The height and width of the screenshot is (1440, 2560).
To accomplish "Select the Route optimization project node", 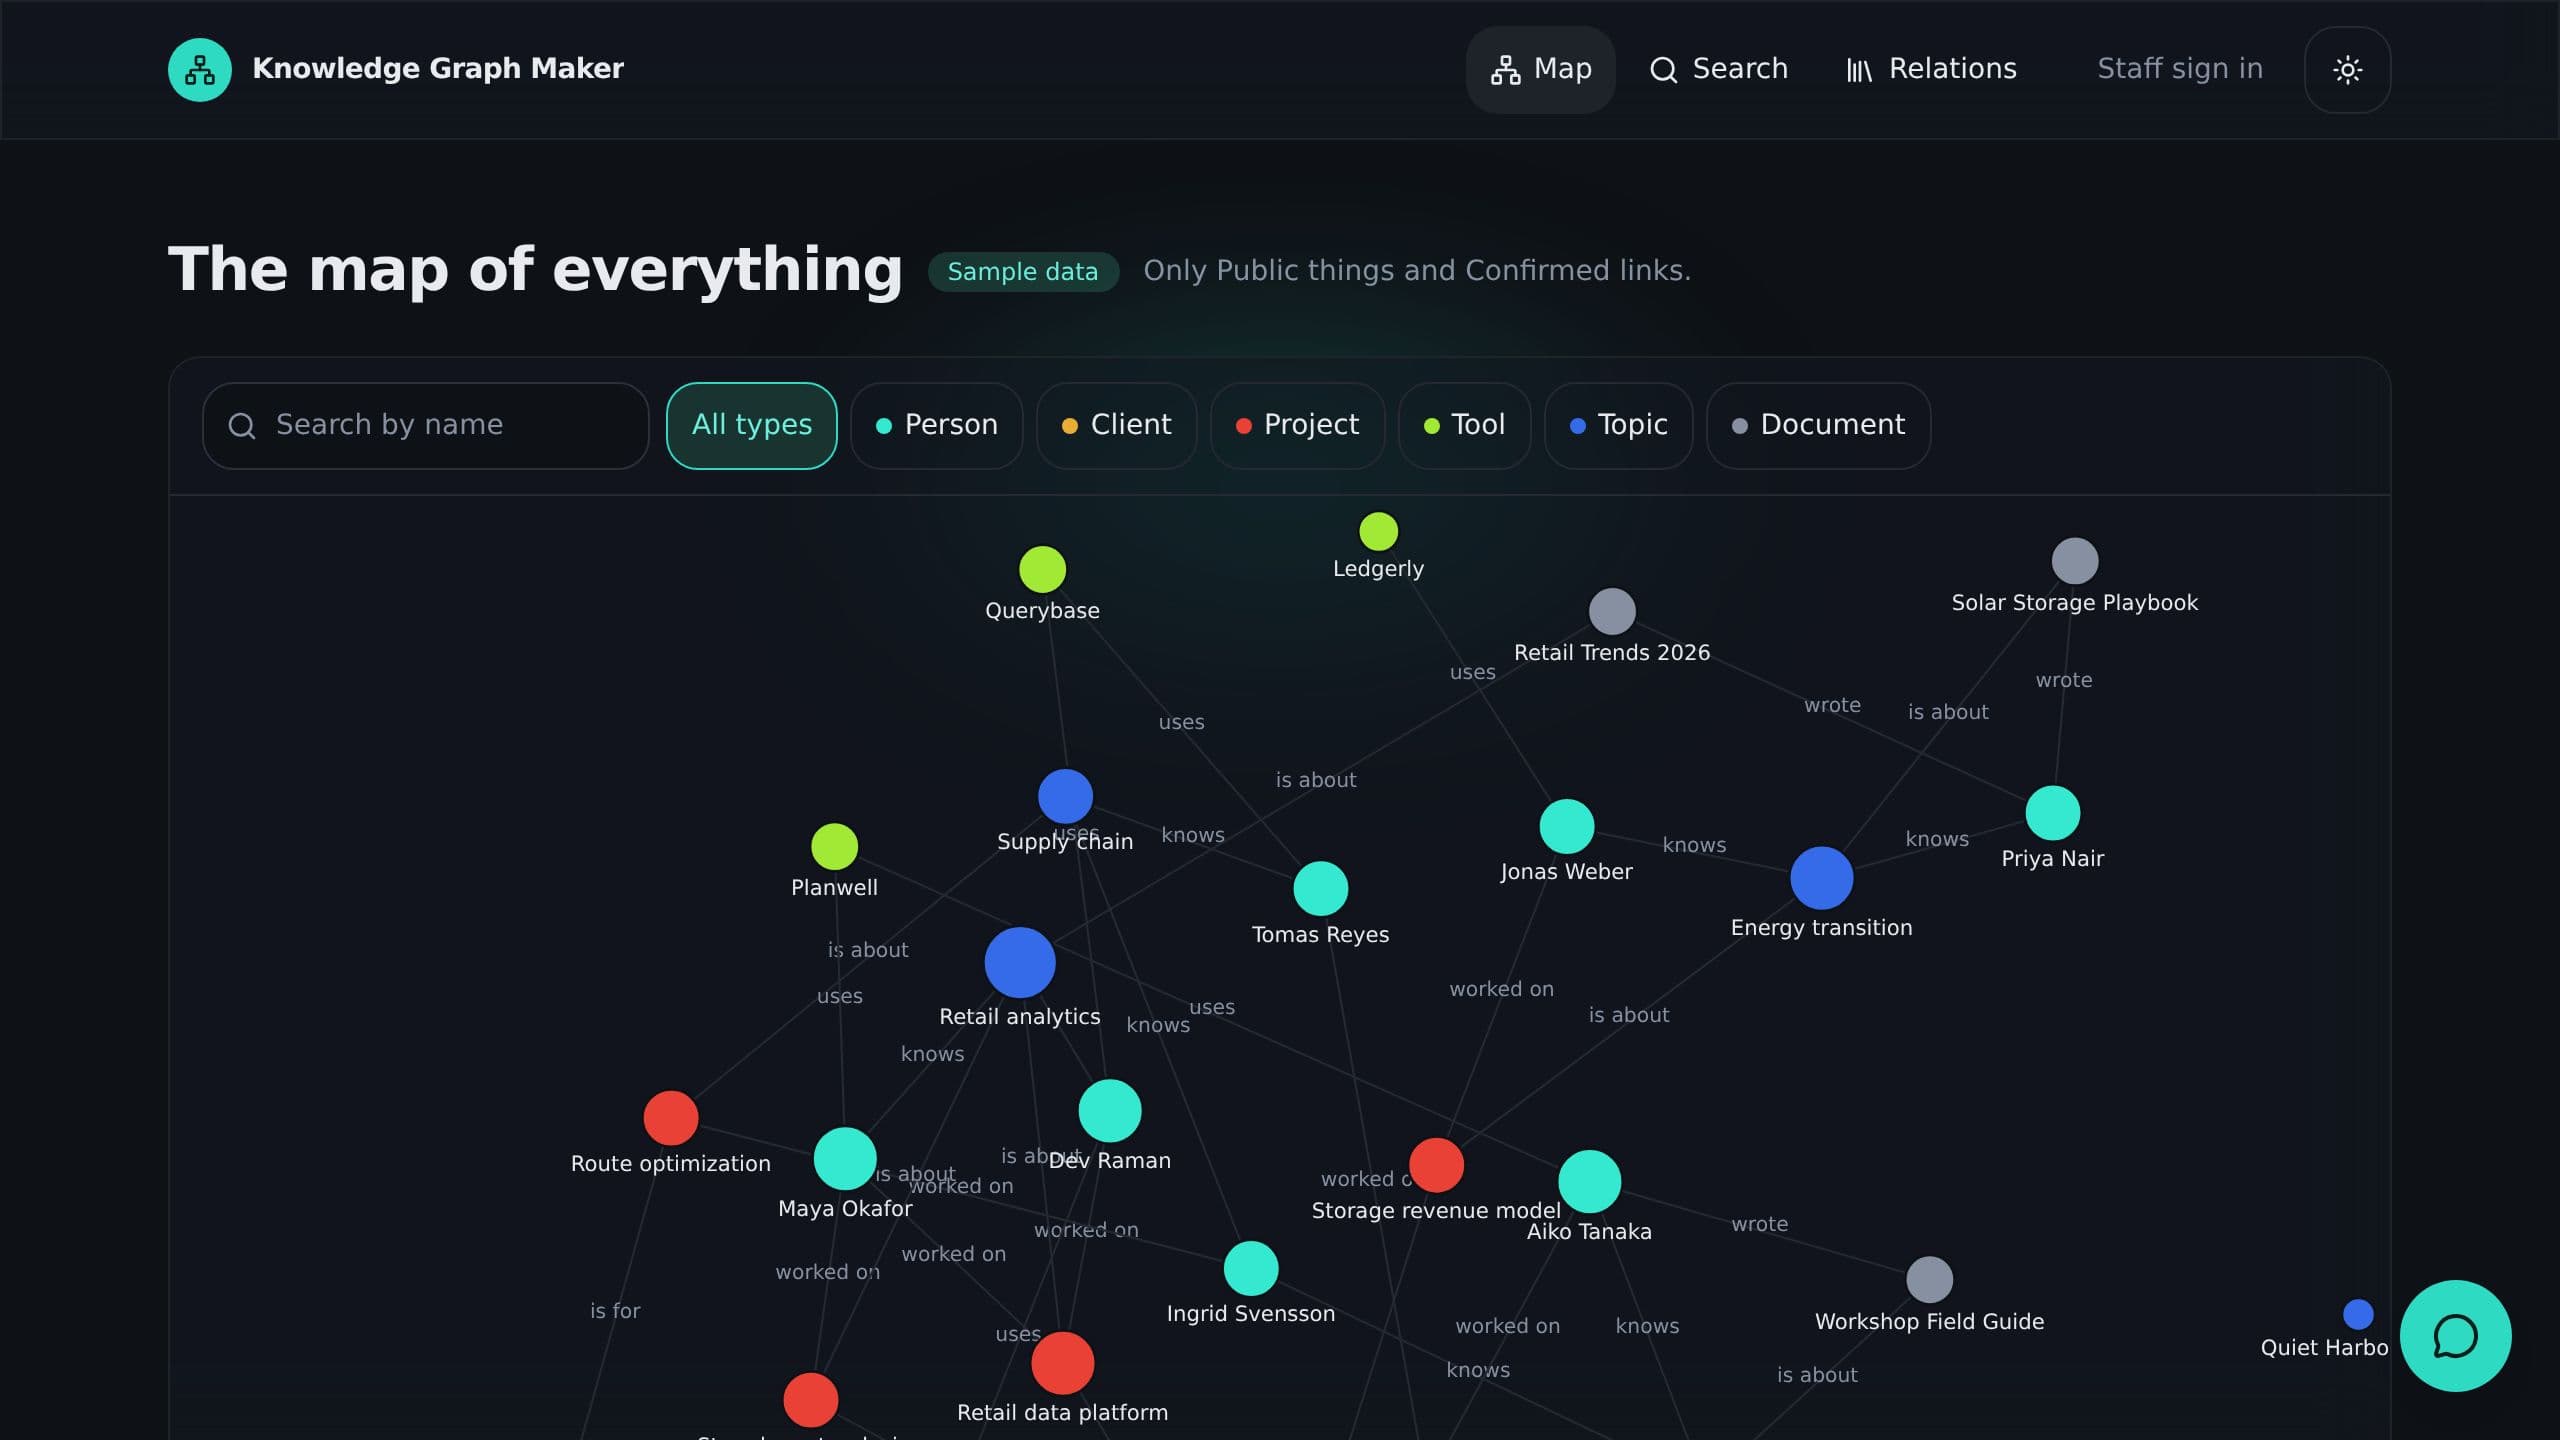I will (670, 1118).
